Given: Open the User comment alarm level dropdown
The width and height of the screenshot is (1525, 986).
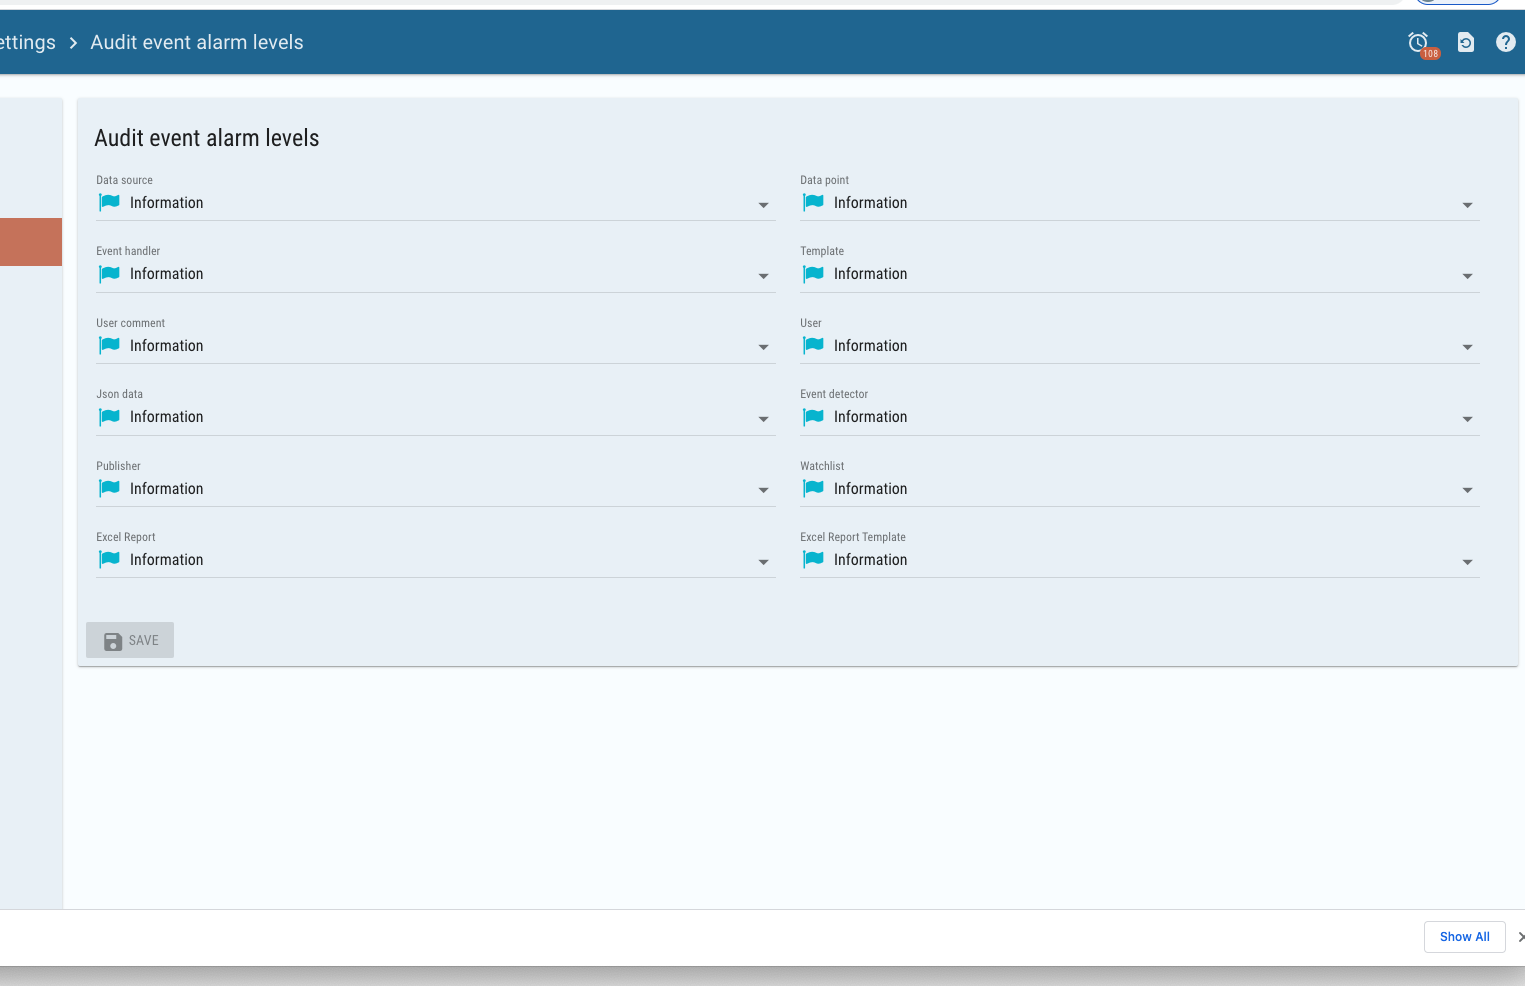Looking at the screenshot, I should 763,348.
